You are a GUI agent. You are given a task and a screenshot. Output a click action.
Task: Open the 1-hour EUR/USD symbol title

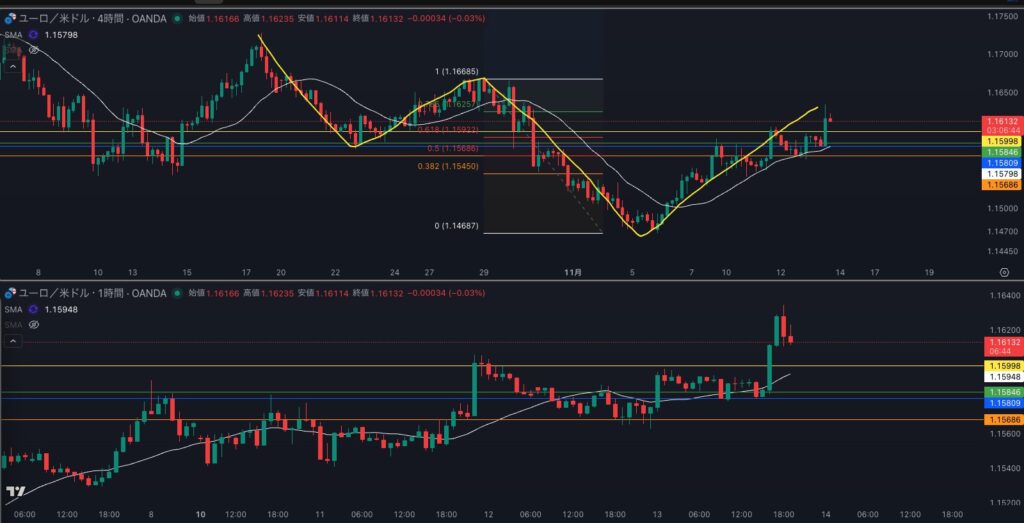pyautogui.click(x=90, y=293)
